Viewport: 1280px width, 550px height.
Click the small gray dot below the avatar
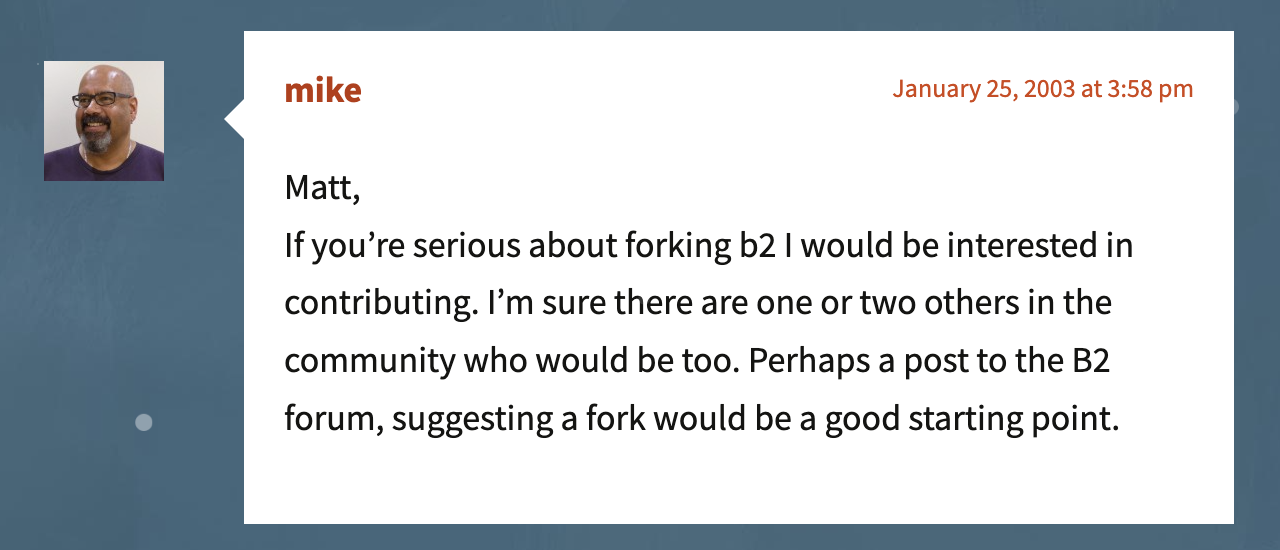click(143, 423)
